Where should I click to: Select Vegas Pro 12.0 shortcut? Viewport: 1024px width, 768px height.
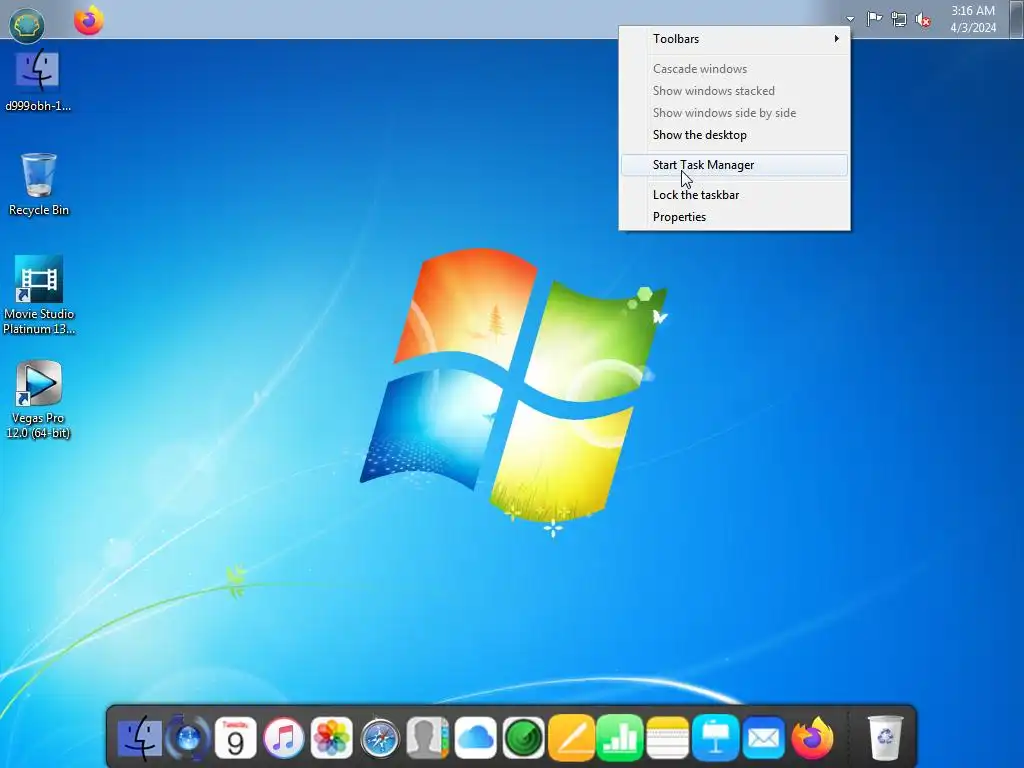point(39,399)
